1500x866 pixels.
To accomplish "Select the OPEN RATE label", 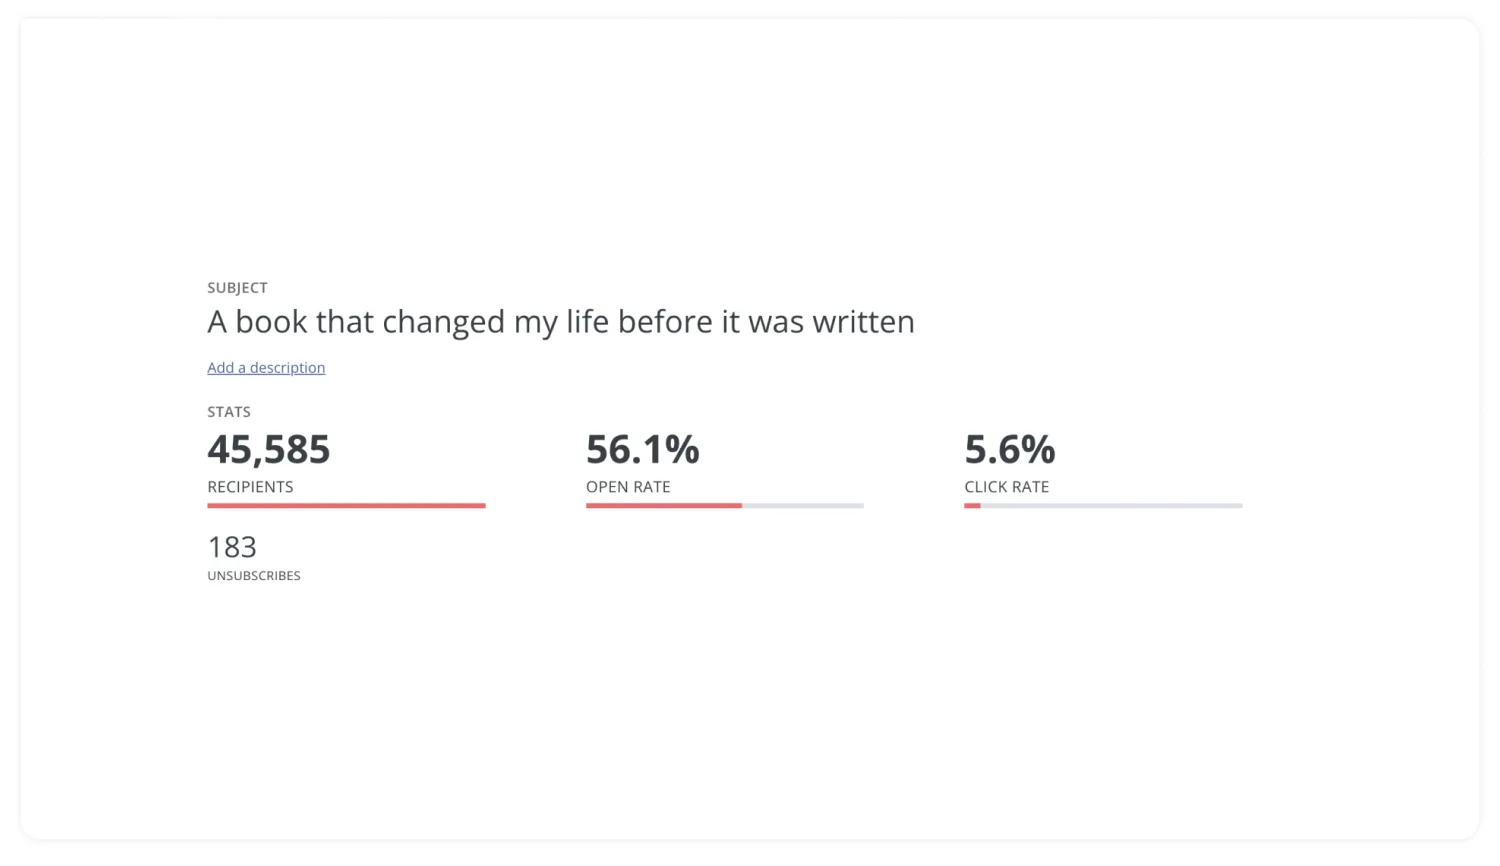I will click(x=628, y=487).
